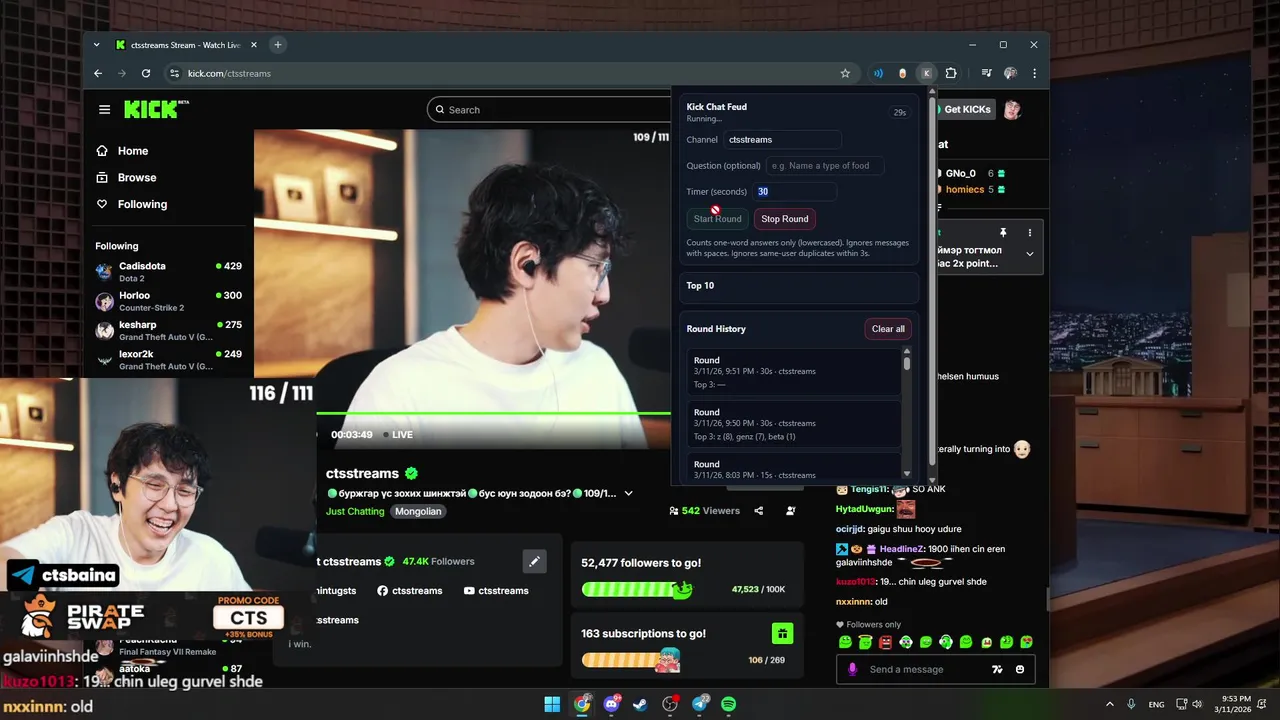Open new browser tab

278,45
